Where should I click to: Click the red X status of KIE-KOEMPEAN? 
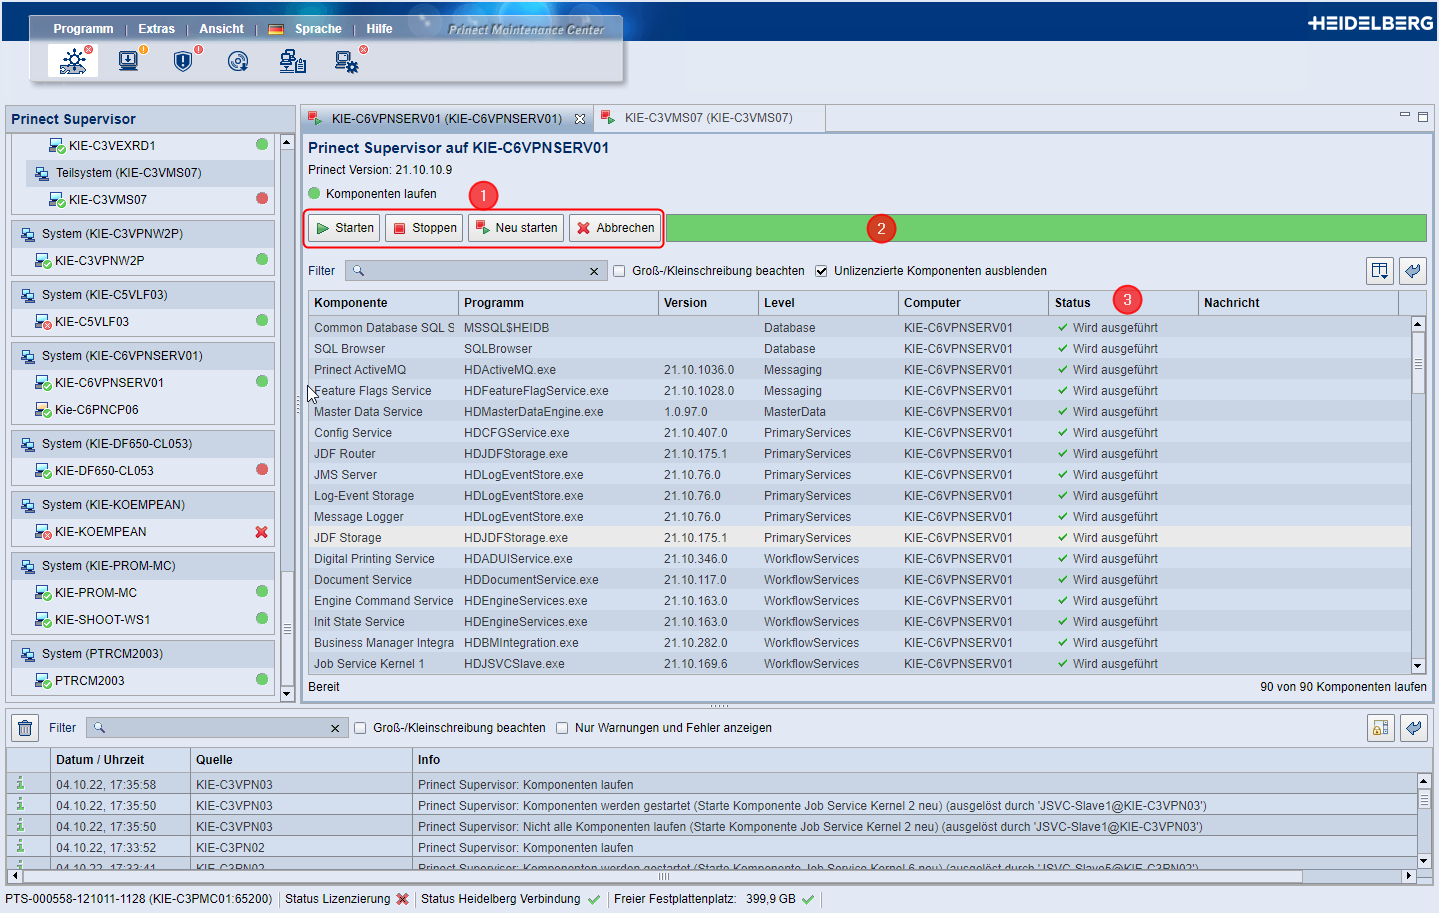(262, 532)
